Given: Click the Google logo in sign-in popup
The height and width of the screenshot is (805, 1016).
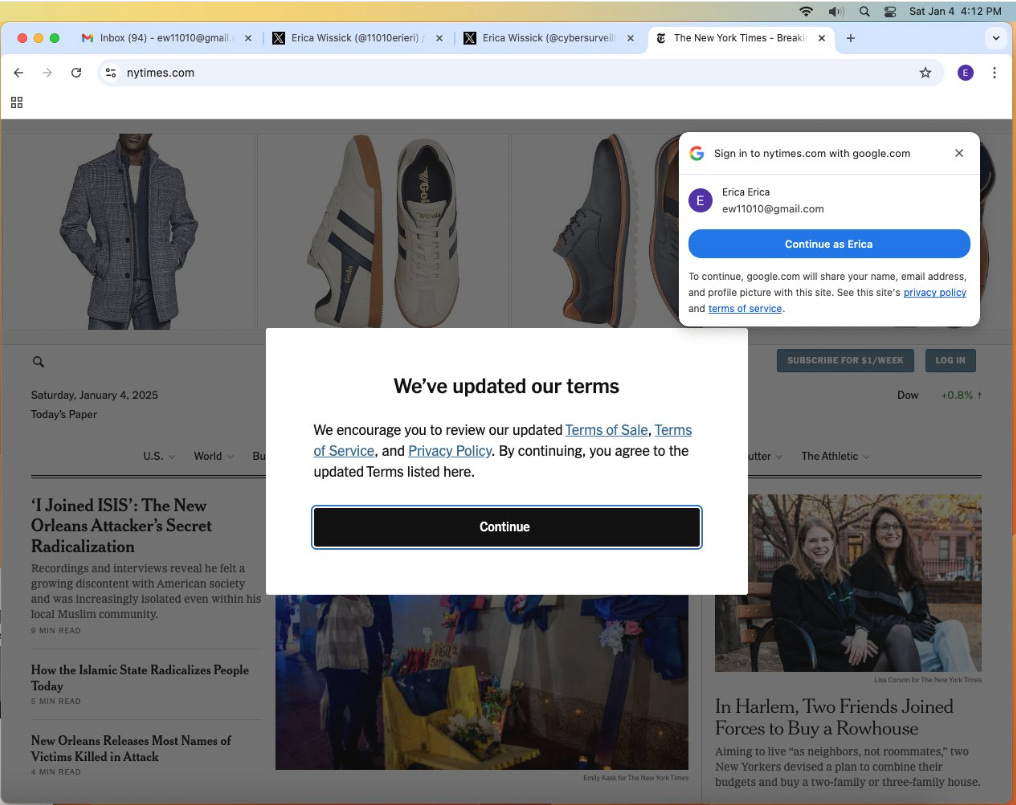Looking at the screenshot, I should (697, 153).
